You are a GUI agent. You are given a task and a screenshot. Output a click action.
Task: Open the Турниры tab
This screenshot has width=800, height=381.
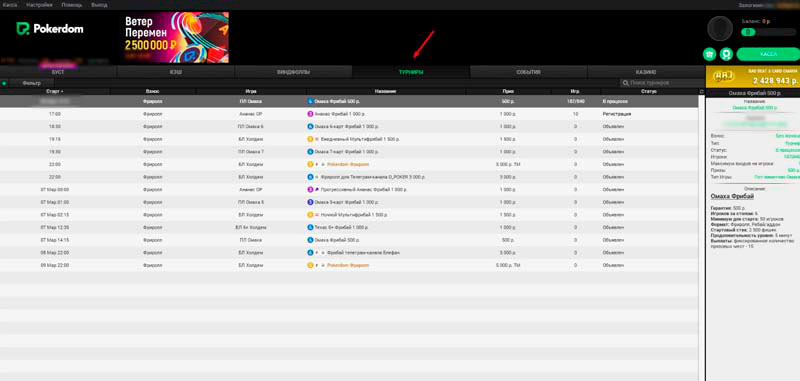click(x=411, y=72)
